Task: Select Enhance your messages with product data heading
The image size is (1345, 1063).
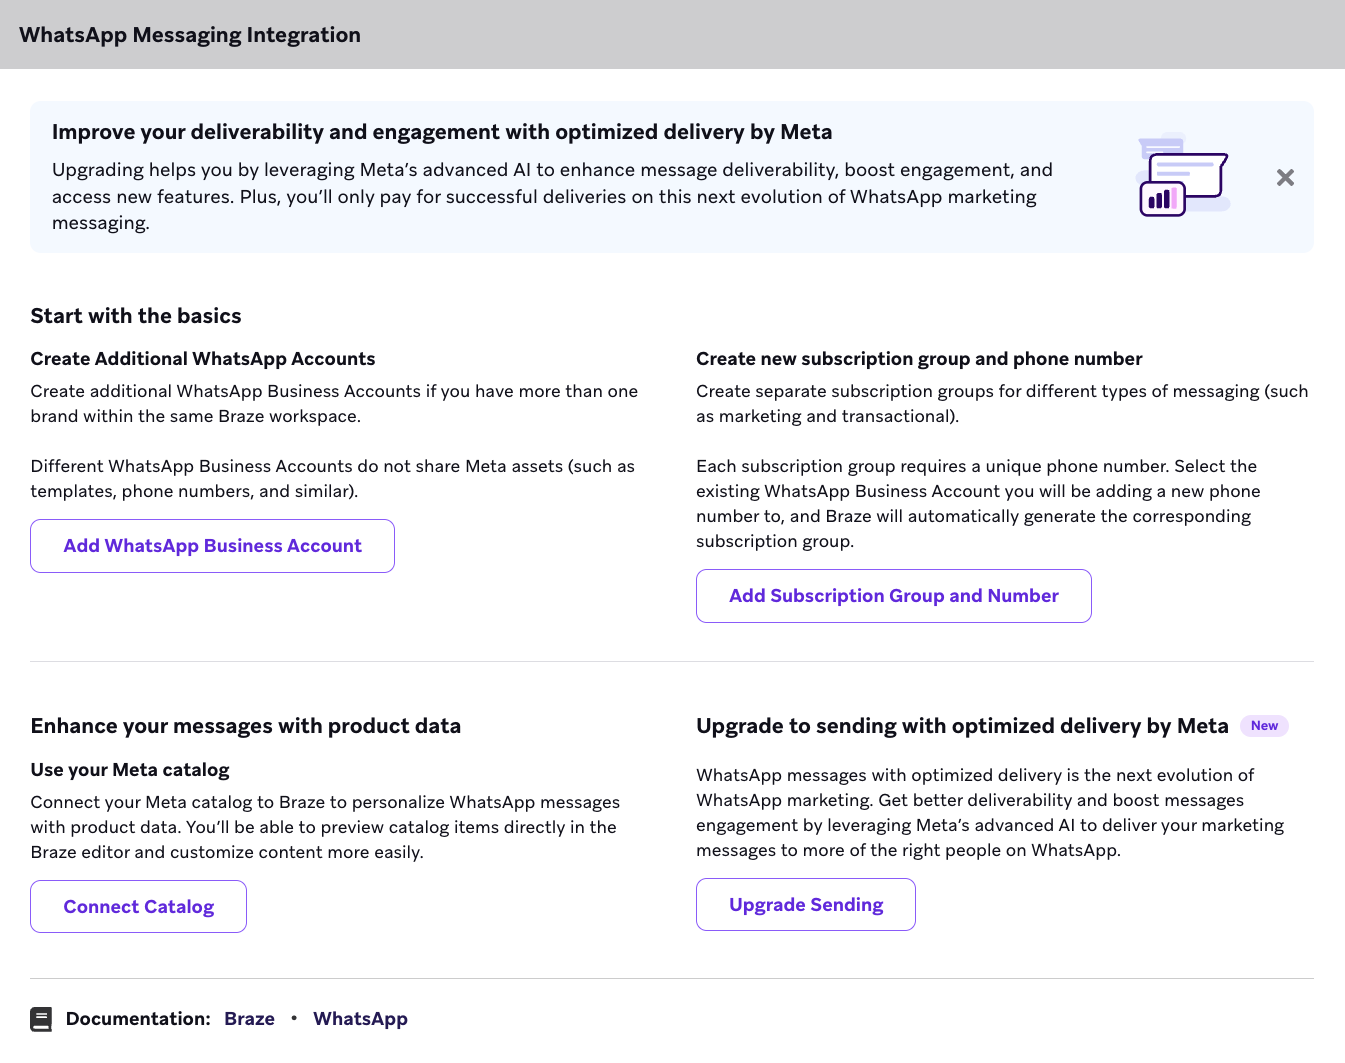Action: [246, 726]
